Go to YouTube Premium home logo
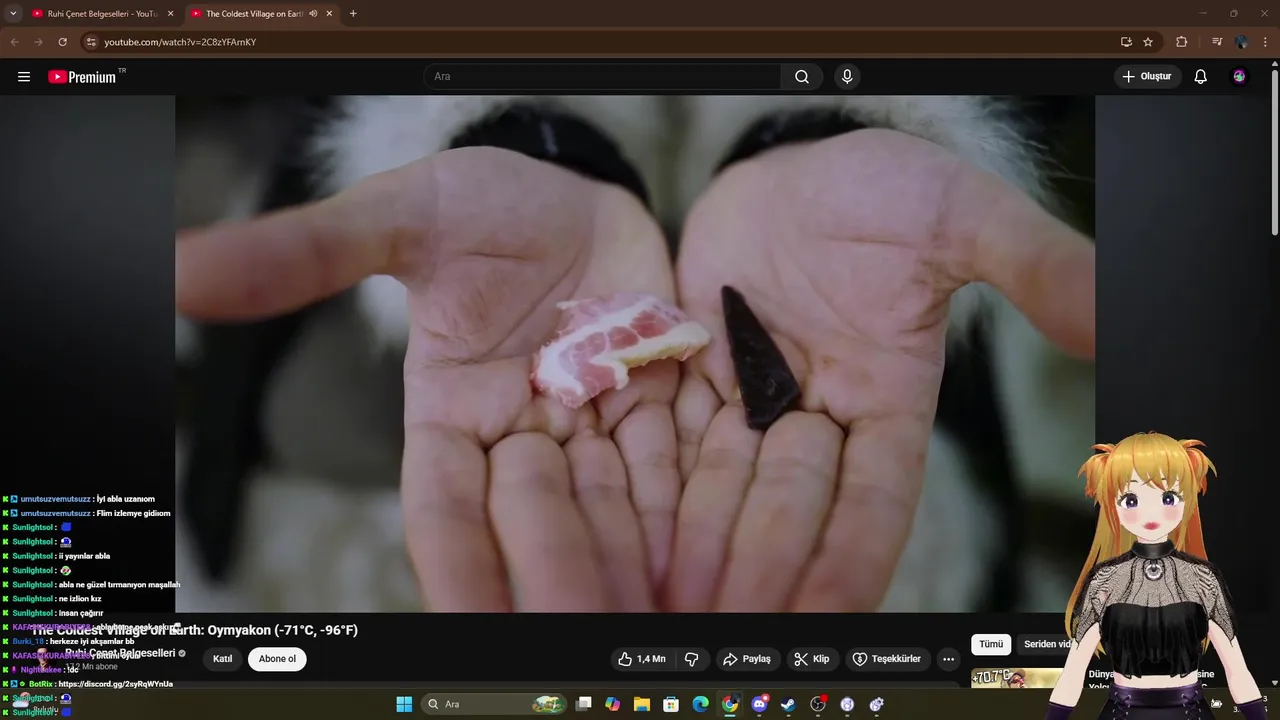The image size is (1280, 720). click(82, 77)
